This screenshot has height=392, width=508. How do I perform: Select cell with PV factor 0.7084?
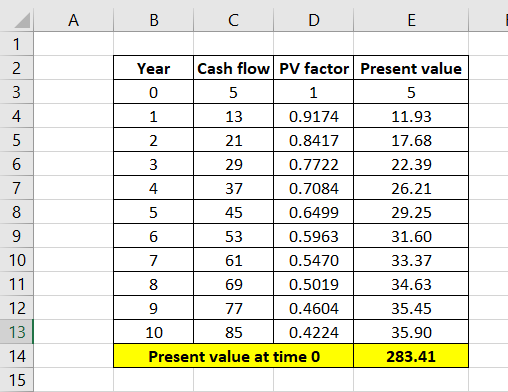coord(313,188)
